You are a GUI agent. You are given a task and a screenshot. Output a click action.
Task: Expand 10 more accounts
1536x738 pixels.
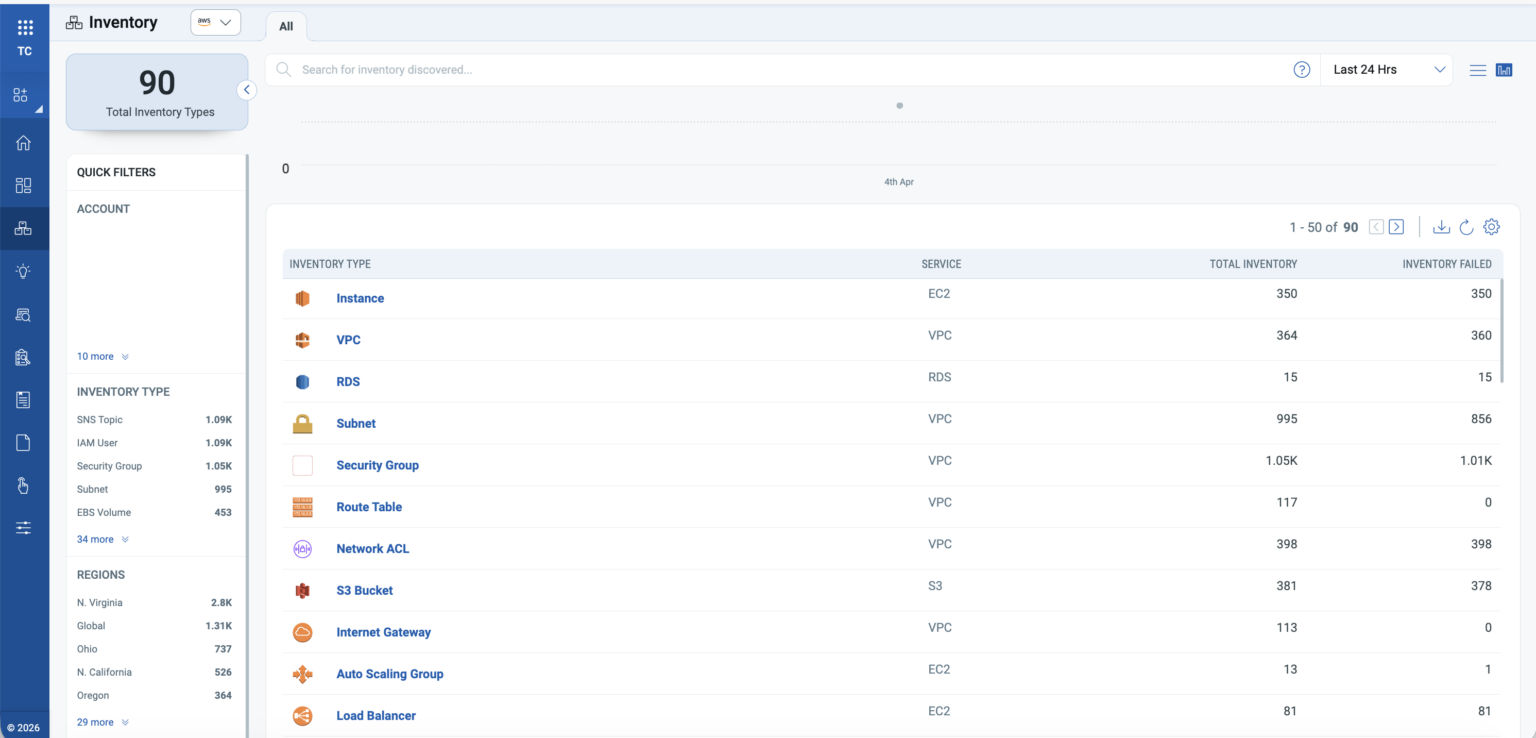tap(102, 356)
